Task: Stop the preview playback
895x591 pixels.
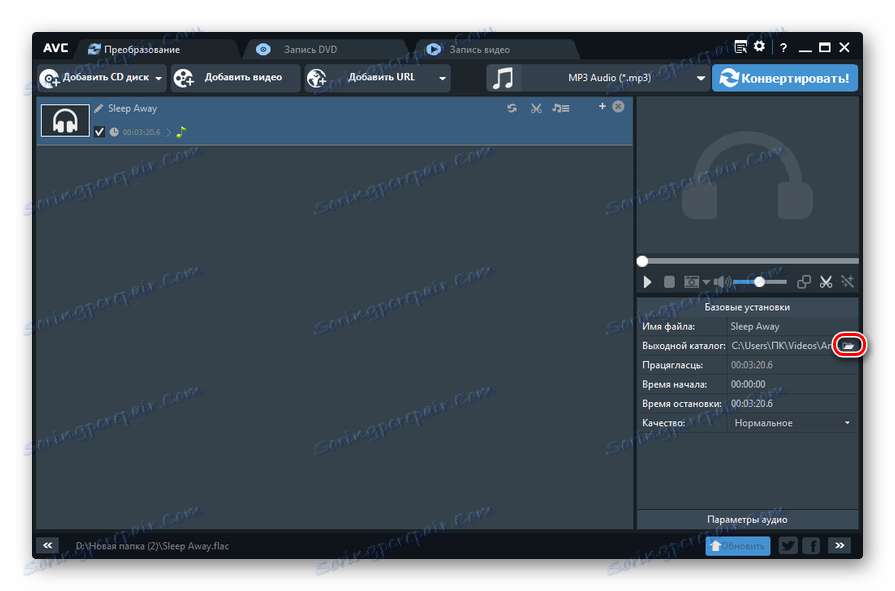Action: (670, 282)
